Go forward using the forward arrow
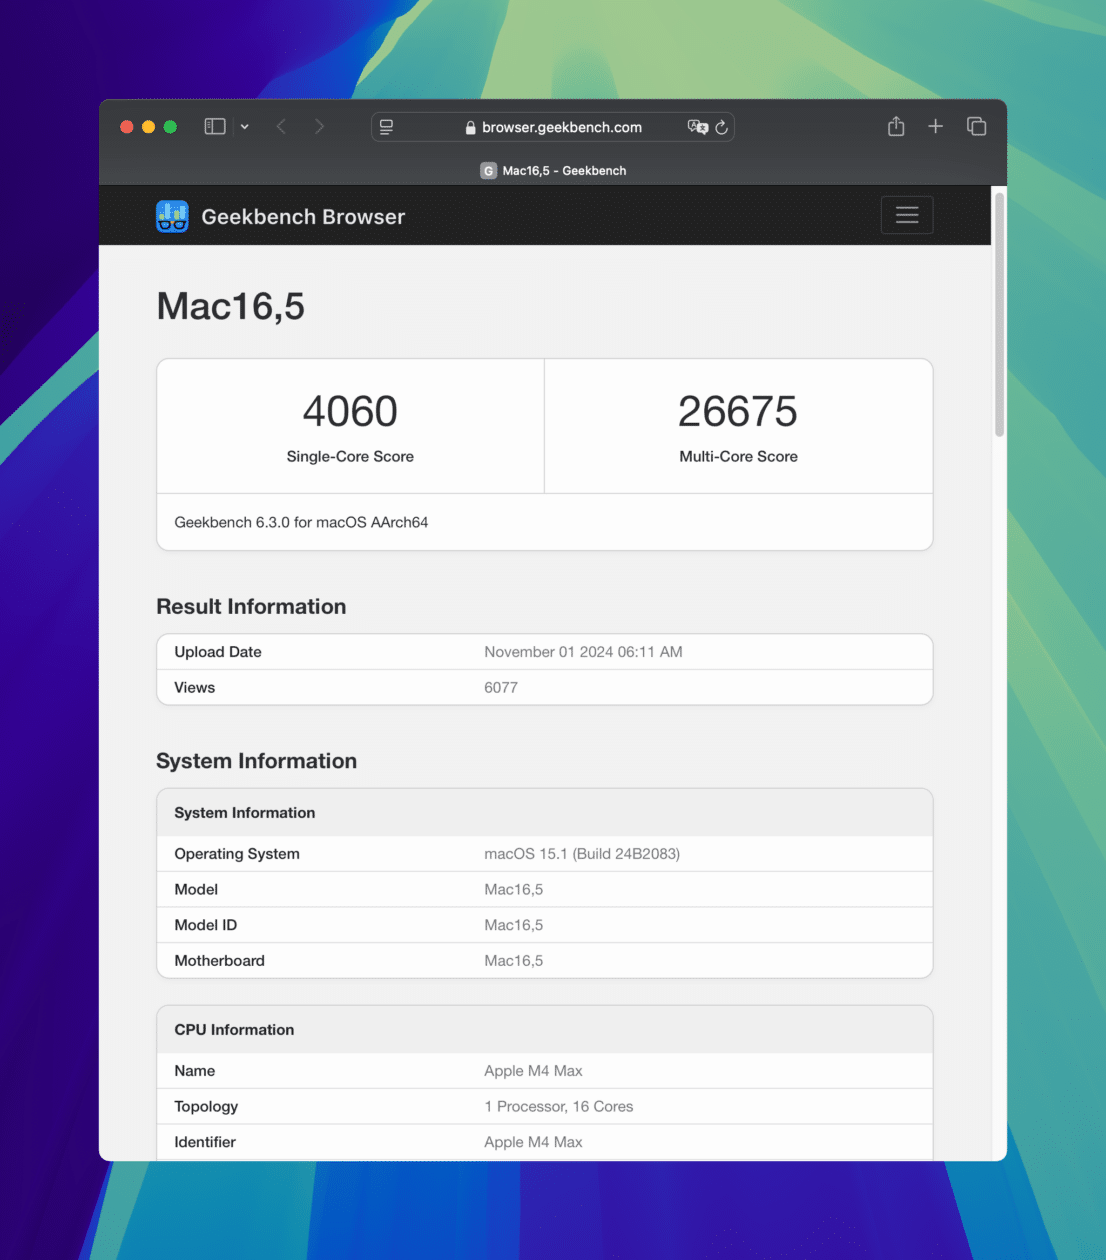The height and width of the screenshot is (1260, 1106). 319,126
